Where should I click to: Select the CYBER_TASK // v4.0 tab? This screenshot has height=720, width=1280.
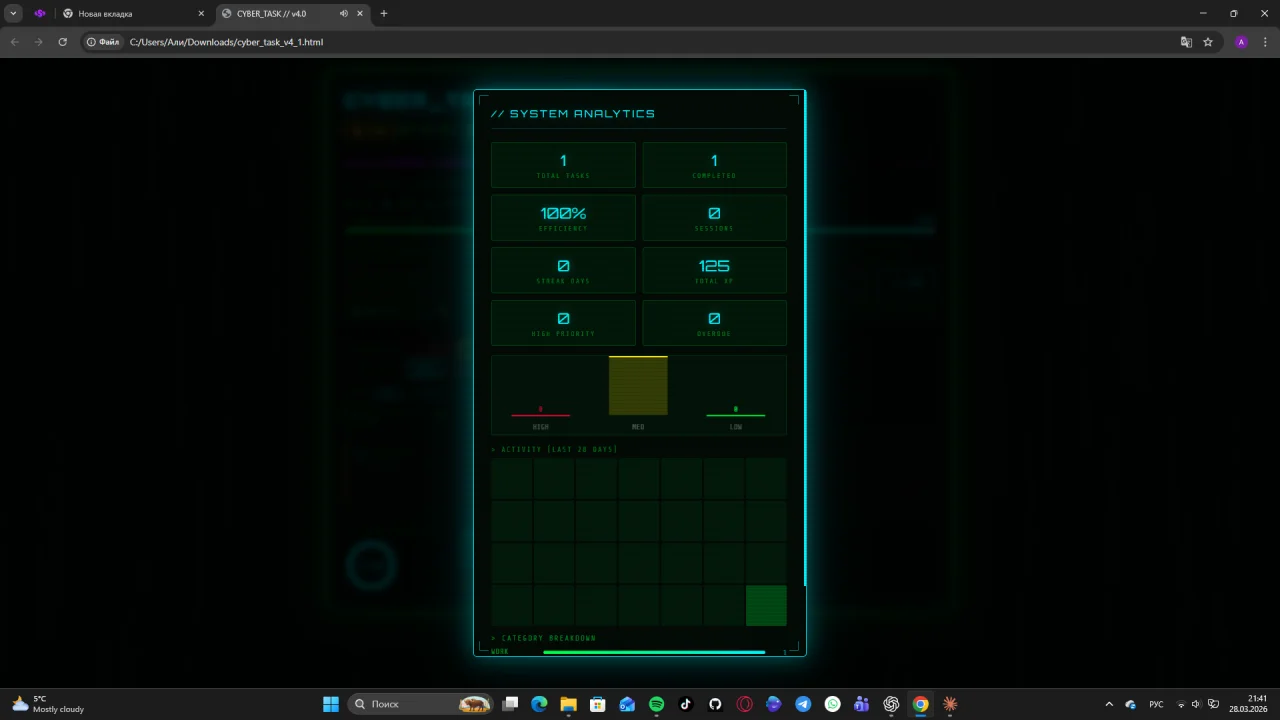point(292,14)
